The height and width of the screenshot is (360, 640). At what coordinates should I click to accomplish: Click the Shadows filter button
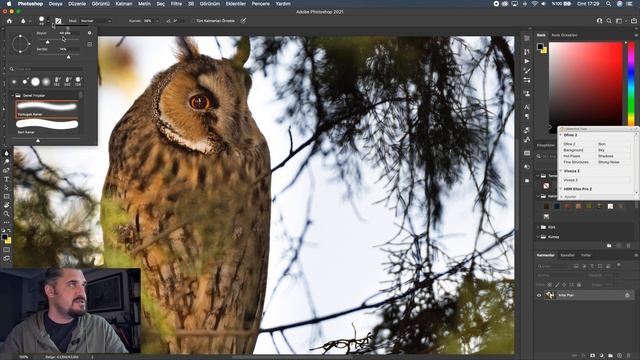coord(613,156)
